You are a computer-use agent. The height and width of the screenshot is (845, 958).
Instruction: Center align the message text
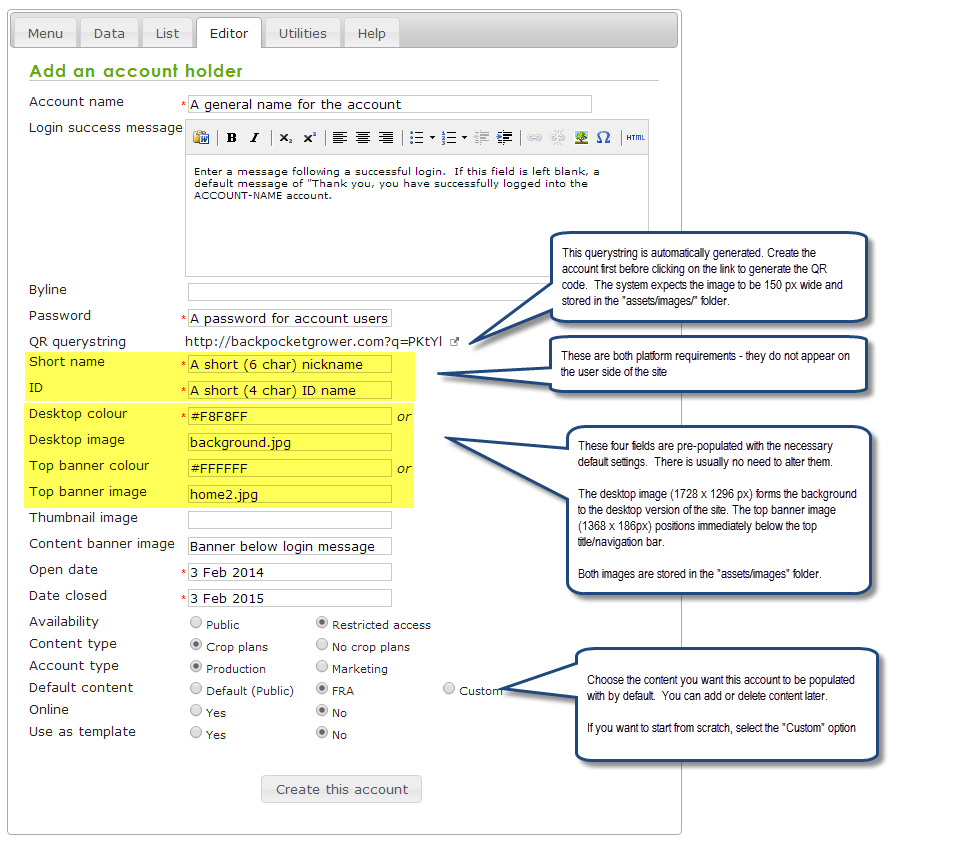click(362, 138)
